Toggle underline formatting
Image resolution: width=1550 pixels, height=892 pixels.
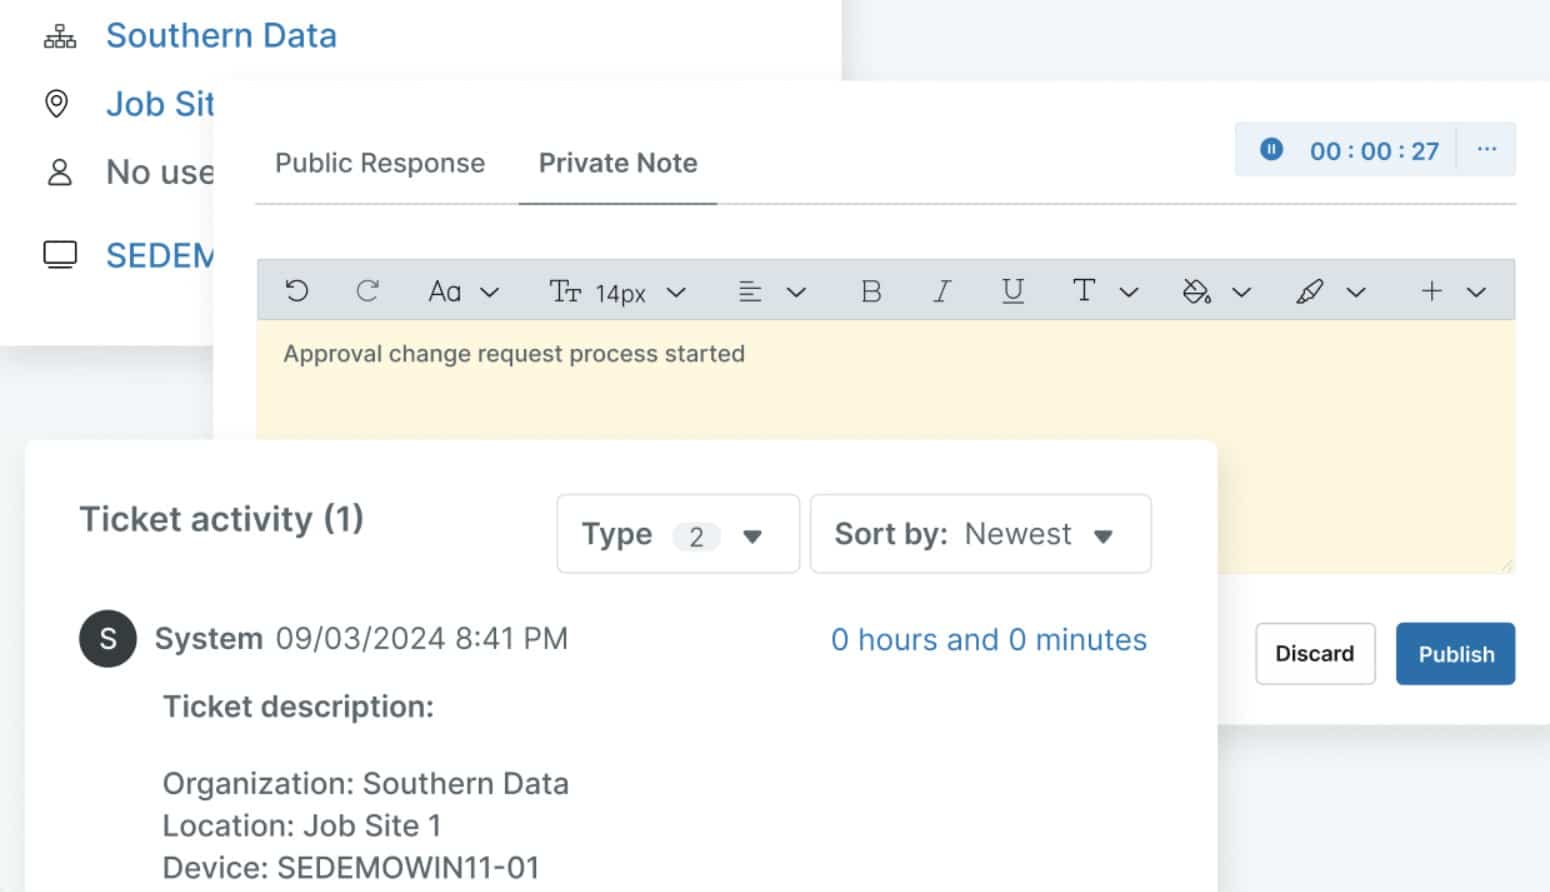[x=1012, y=291]
